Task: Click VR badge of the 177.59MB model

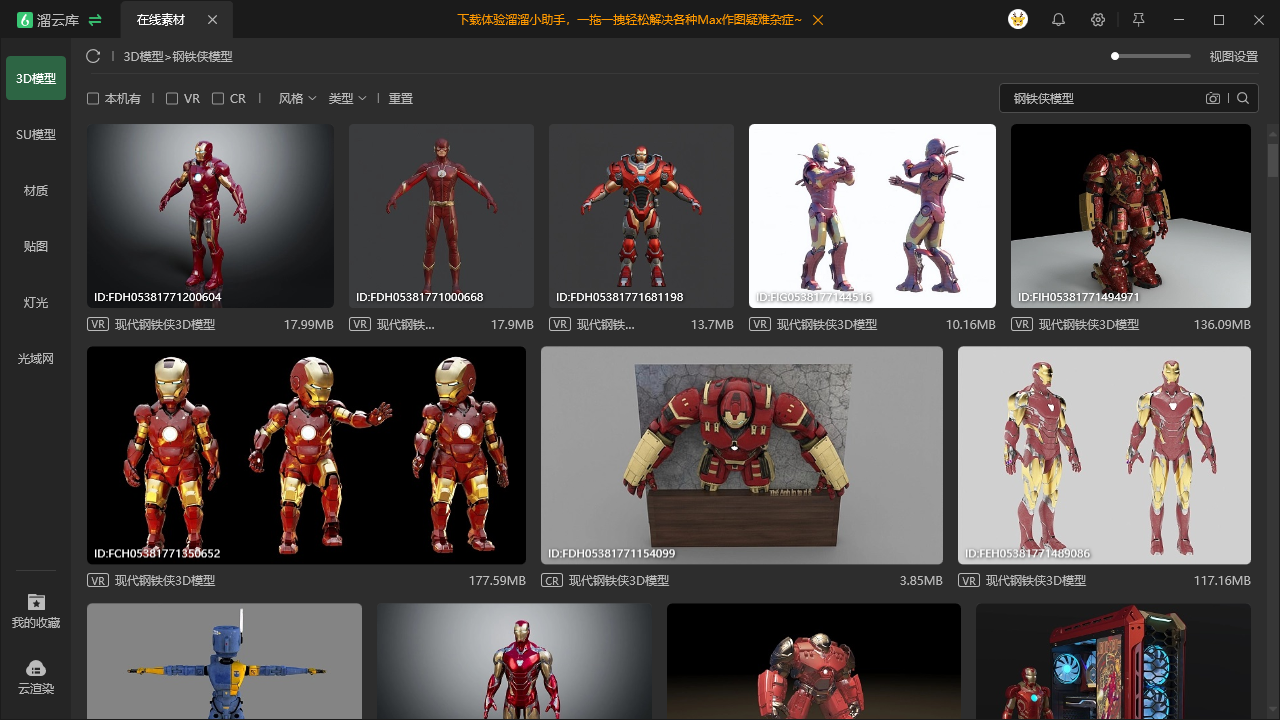Action: pyautogui.click(x=98, y=580)
